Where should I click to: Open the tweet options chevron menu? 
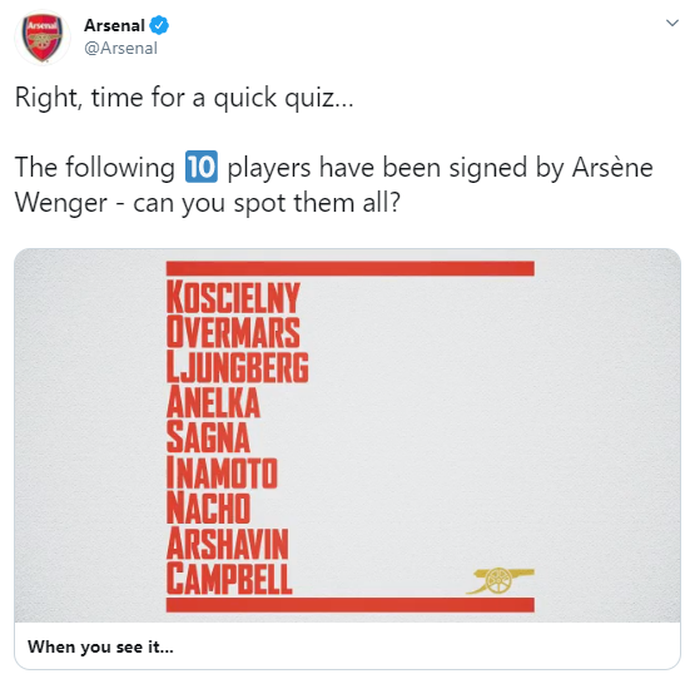(672, 23)
